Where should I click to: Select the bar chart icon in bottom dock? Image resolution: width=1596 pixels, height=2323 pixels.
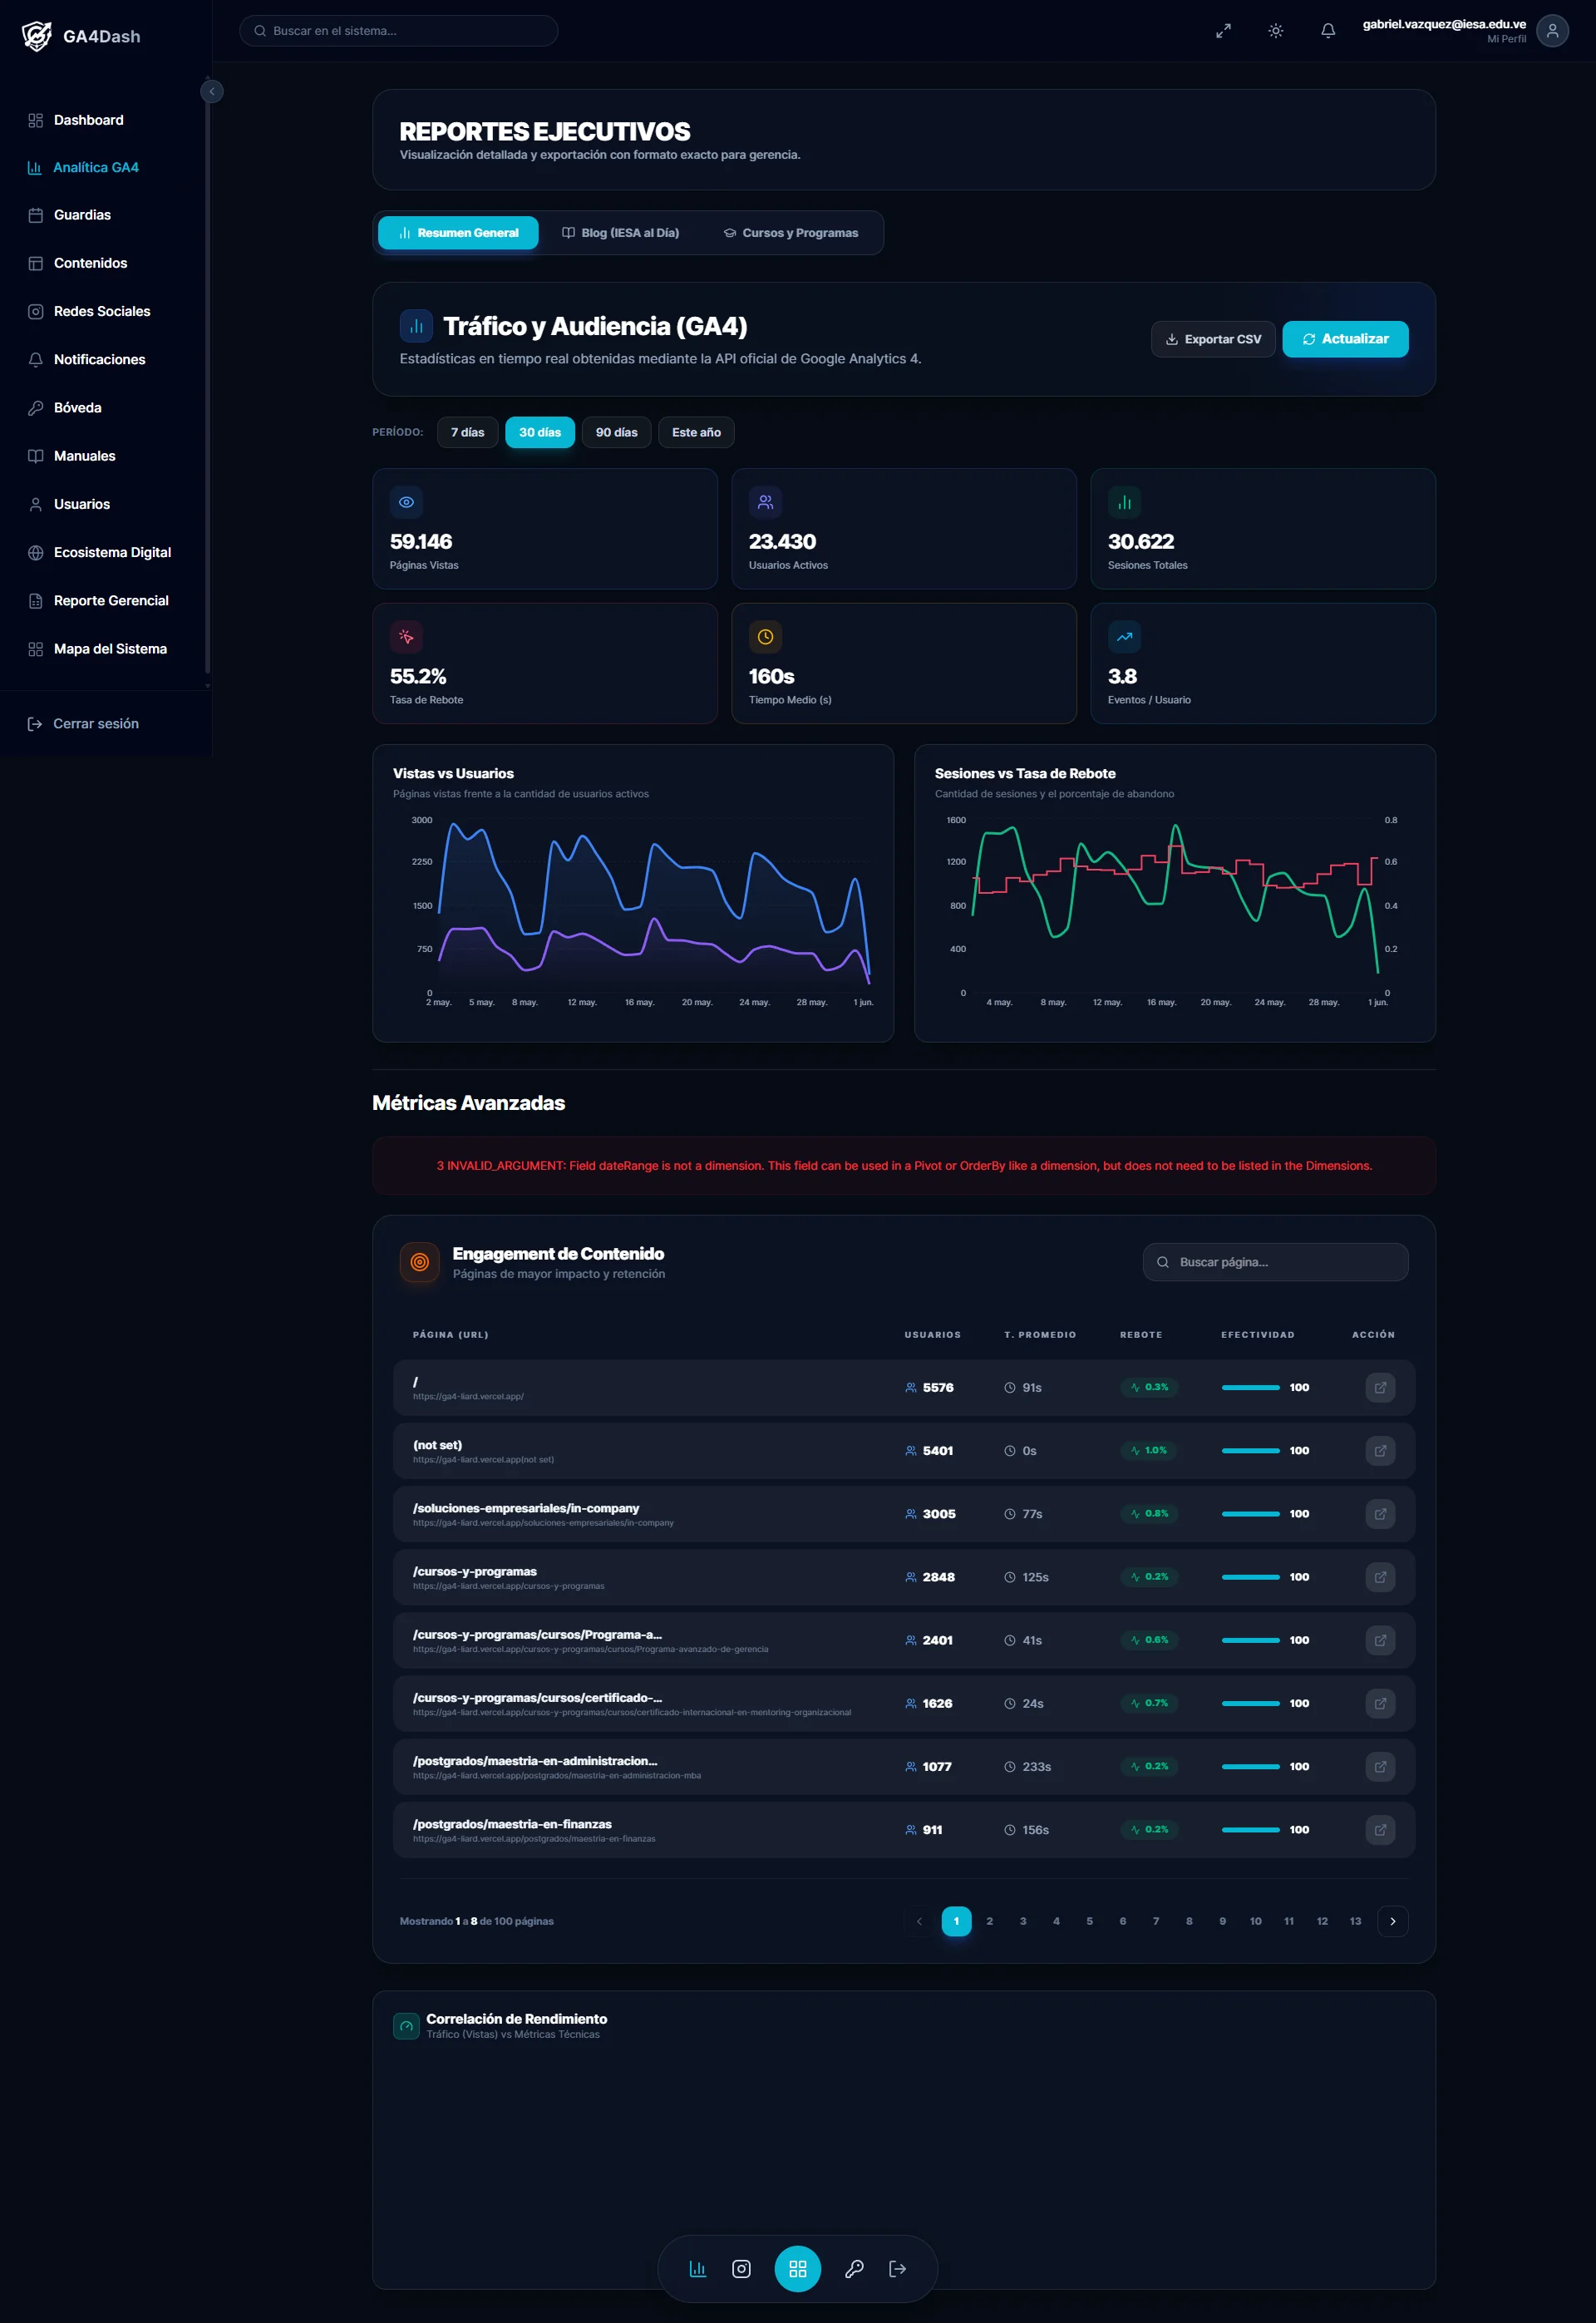pos(698,2268)
